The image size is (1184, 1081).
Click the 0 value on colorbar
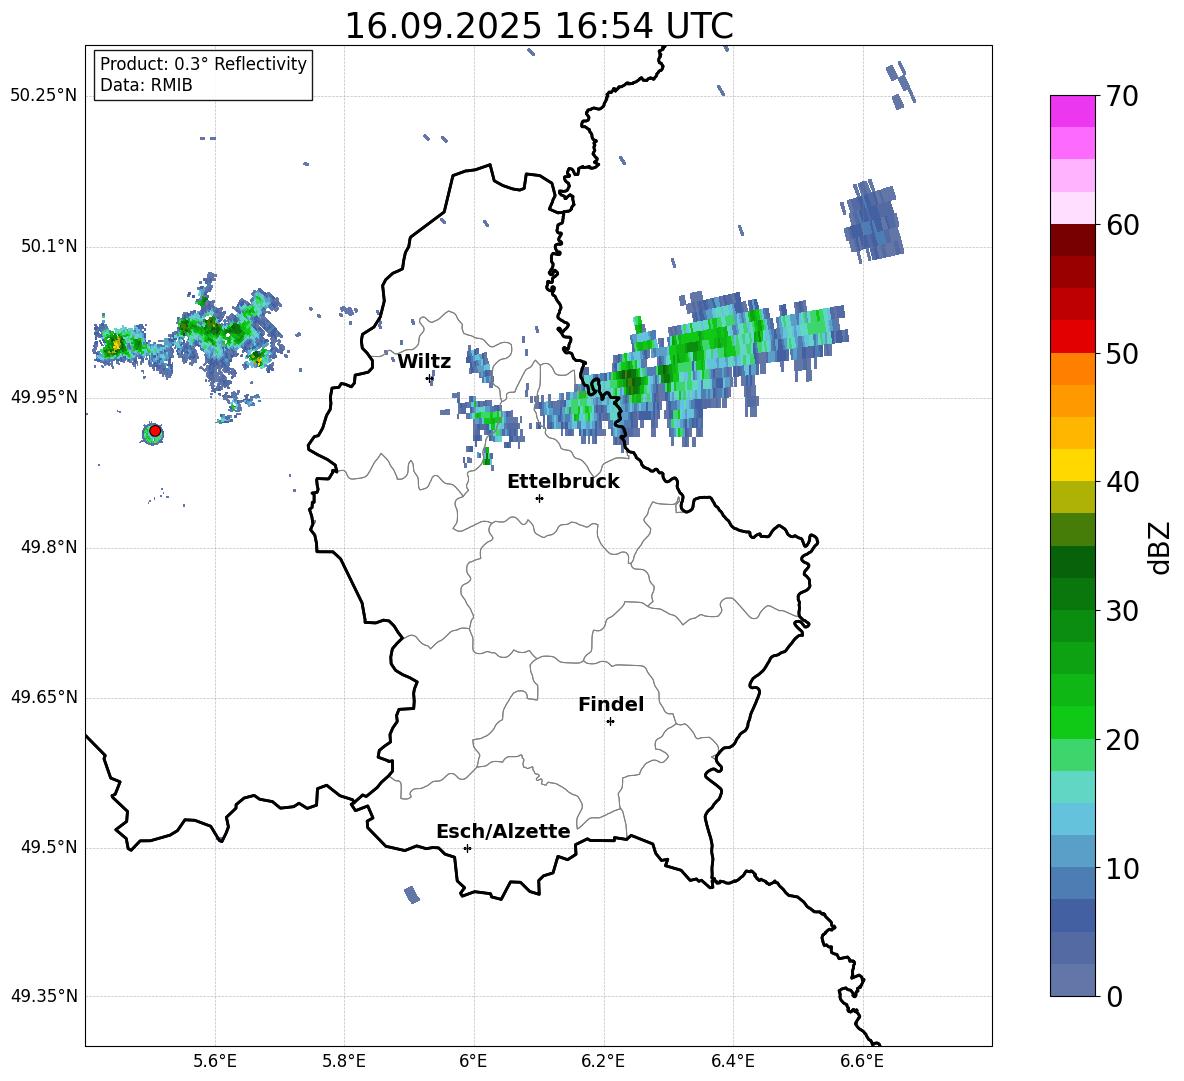(x=1115, y=997)
